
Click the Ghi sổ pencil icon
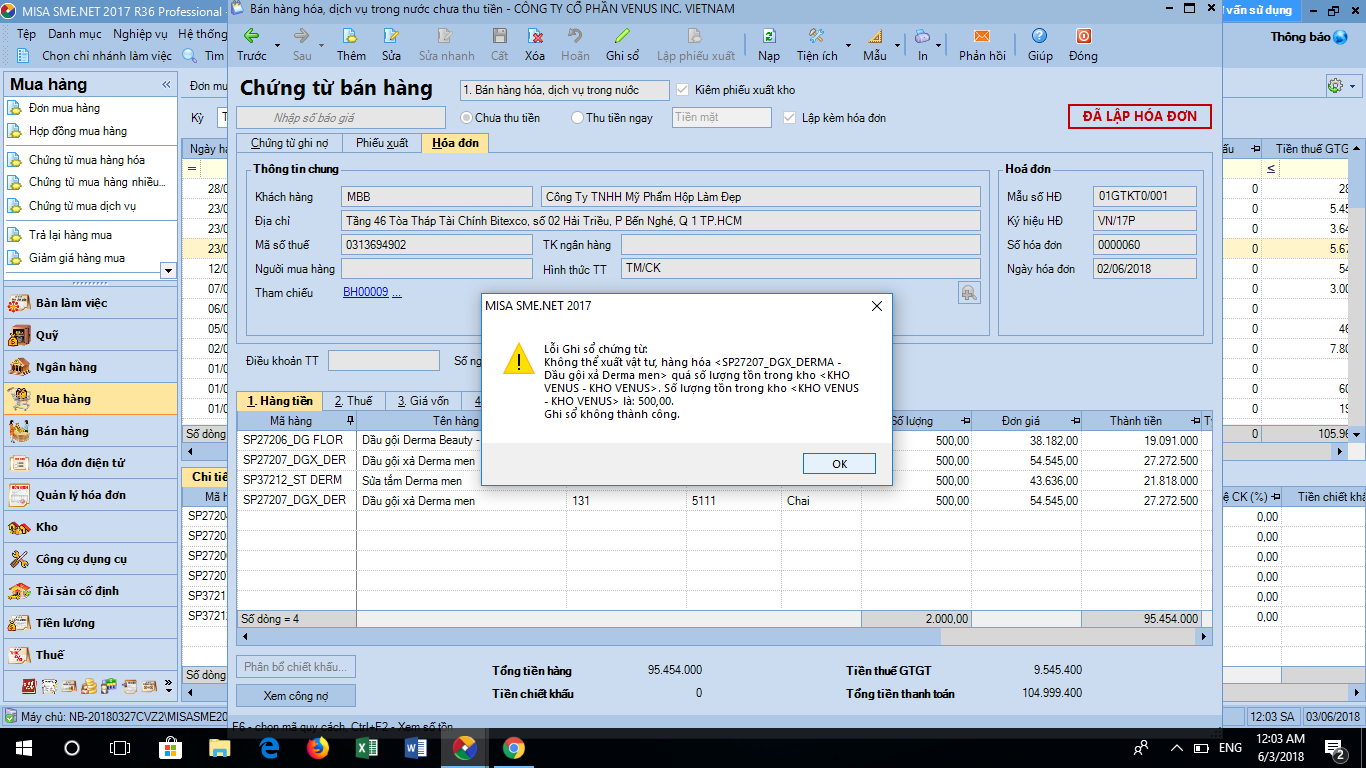pos(622,36)
